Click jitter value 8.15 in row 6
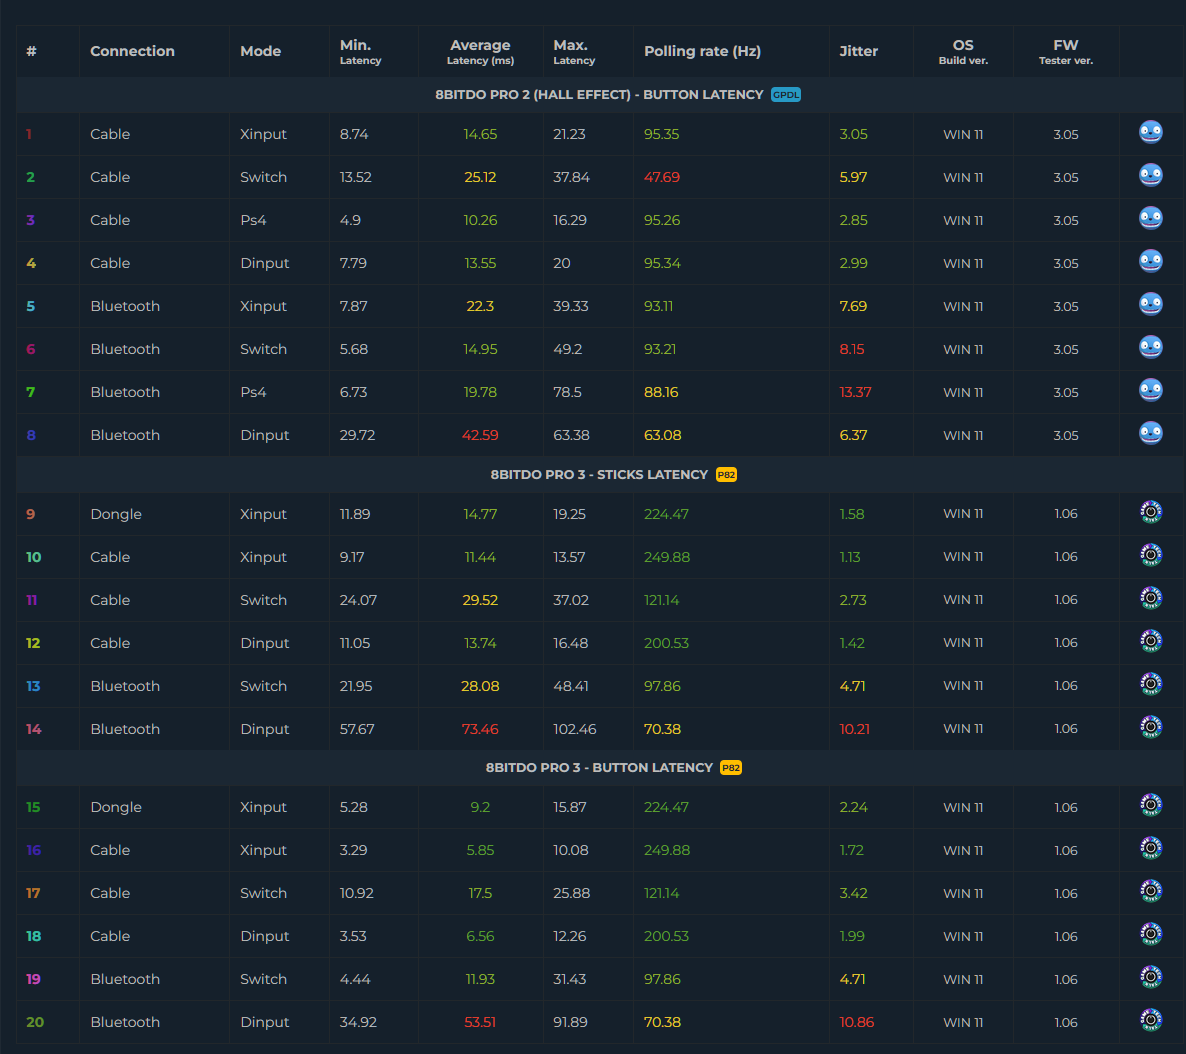Image resolution: width=1186 pixels, height=1054 pixels. pyautogui.click(x=852, y=350)
